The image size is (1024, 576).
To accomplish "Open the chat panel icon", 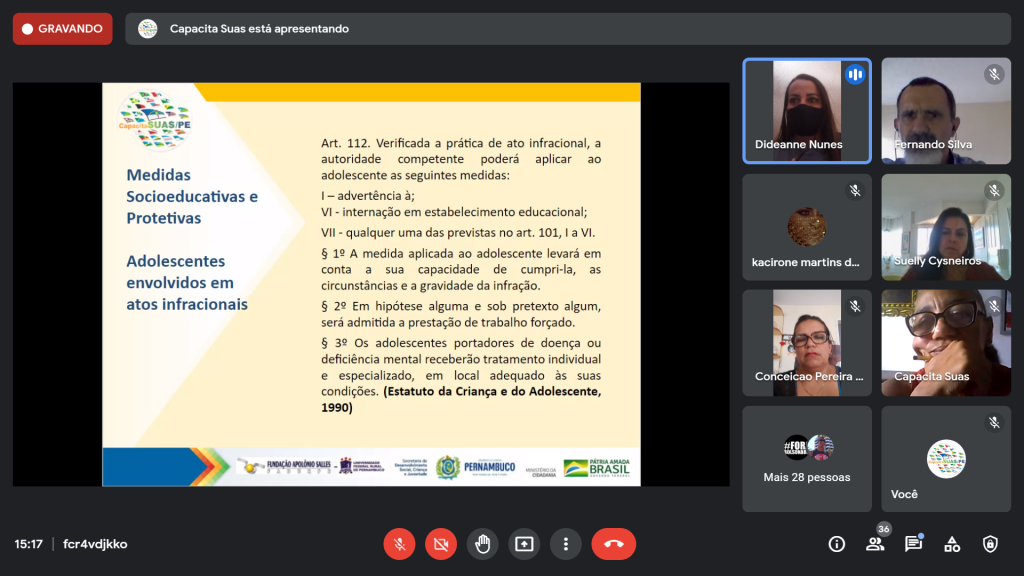I will click(913, 544).
